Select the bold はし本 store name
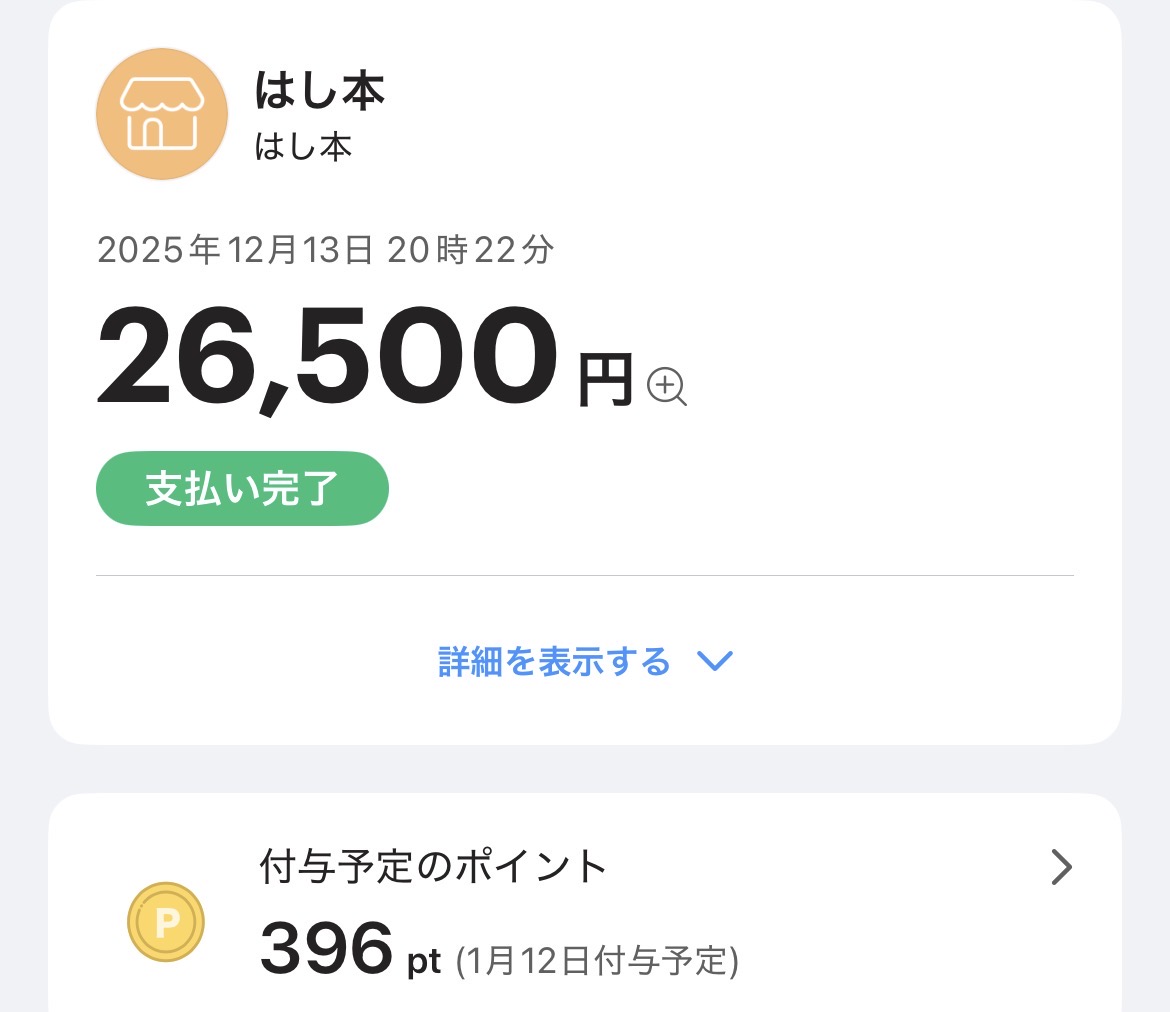 click(x=320, y=92)
